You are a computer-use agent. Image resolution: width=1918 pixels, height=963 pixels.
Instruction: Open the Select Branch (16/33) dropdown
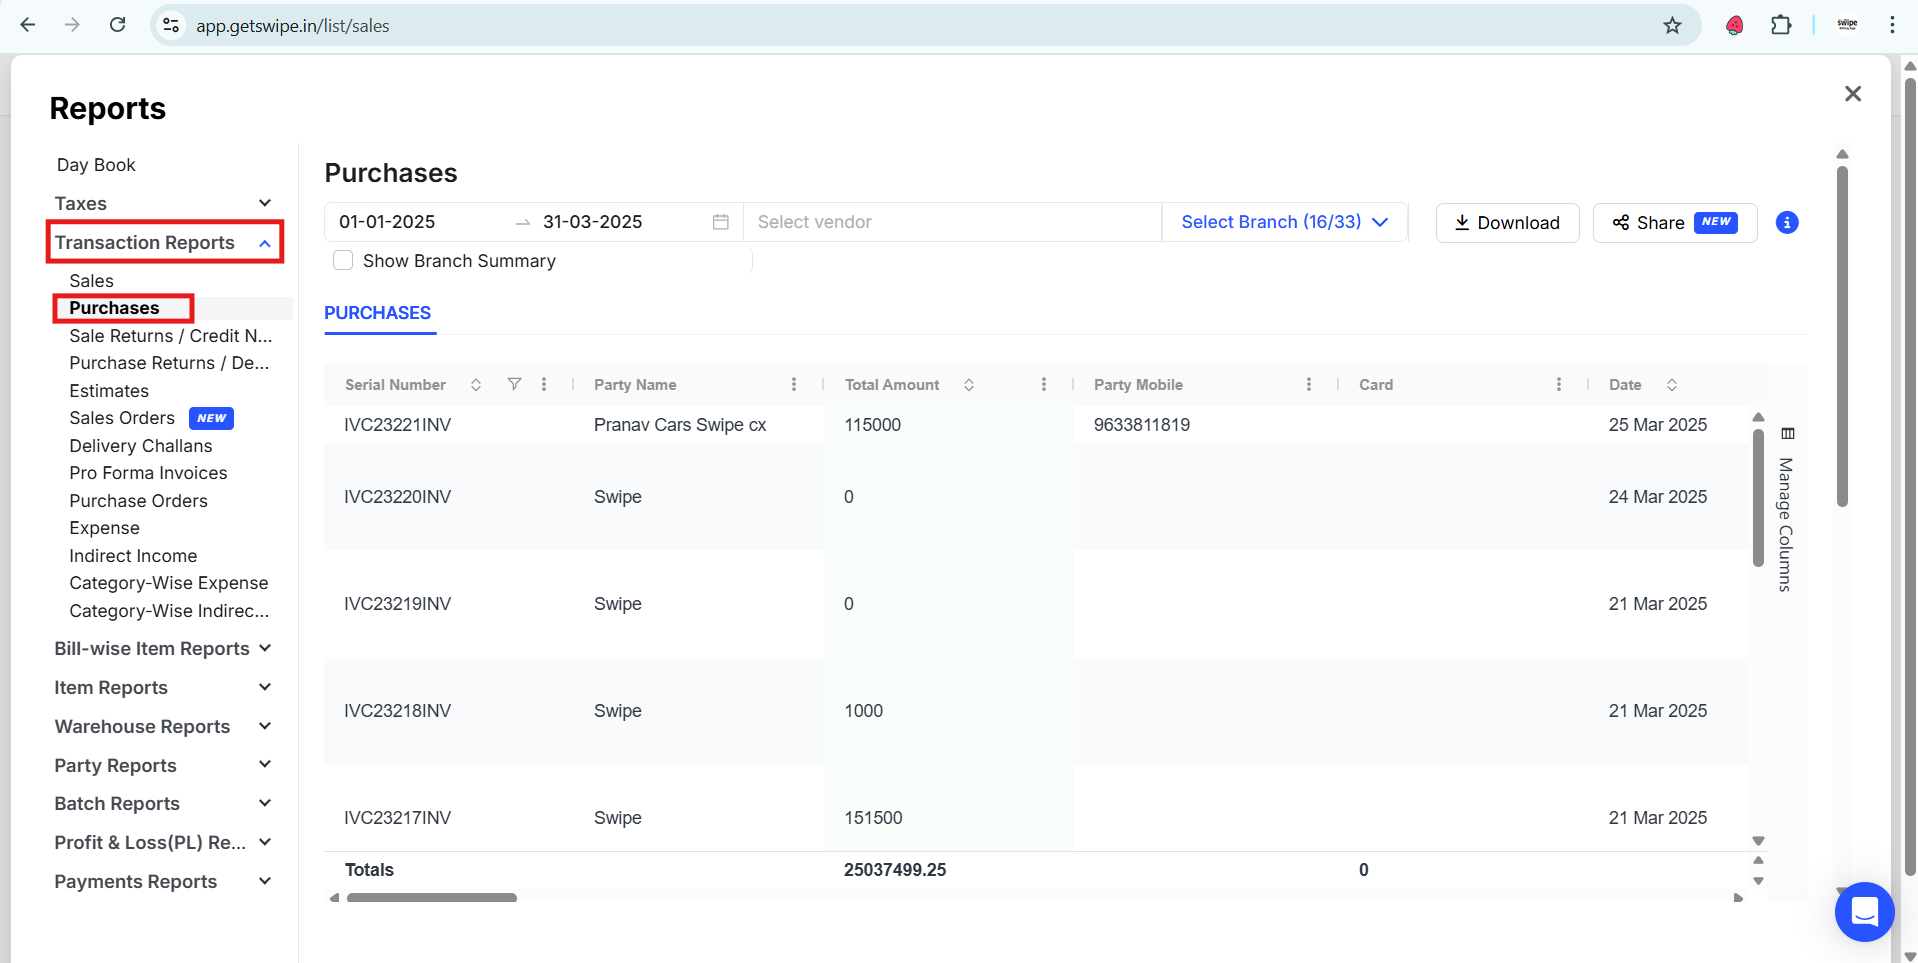pyautogui.click(x=1284, y=222)
